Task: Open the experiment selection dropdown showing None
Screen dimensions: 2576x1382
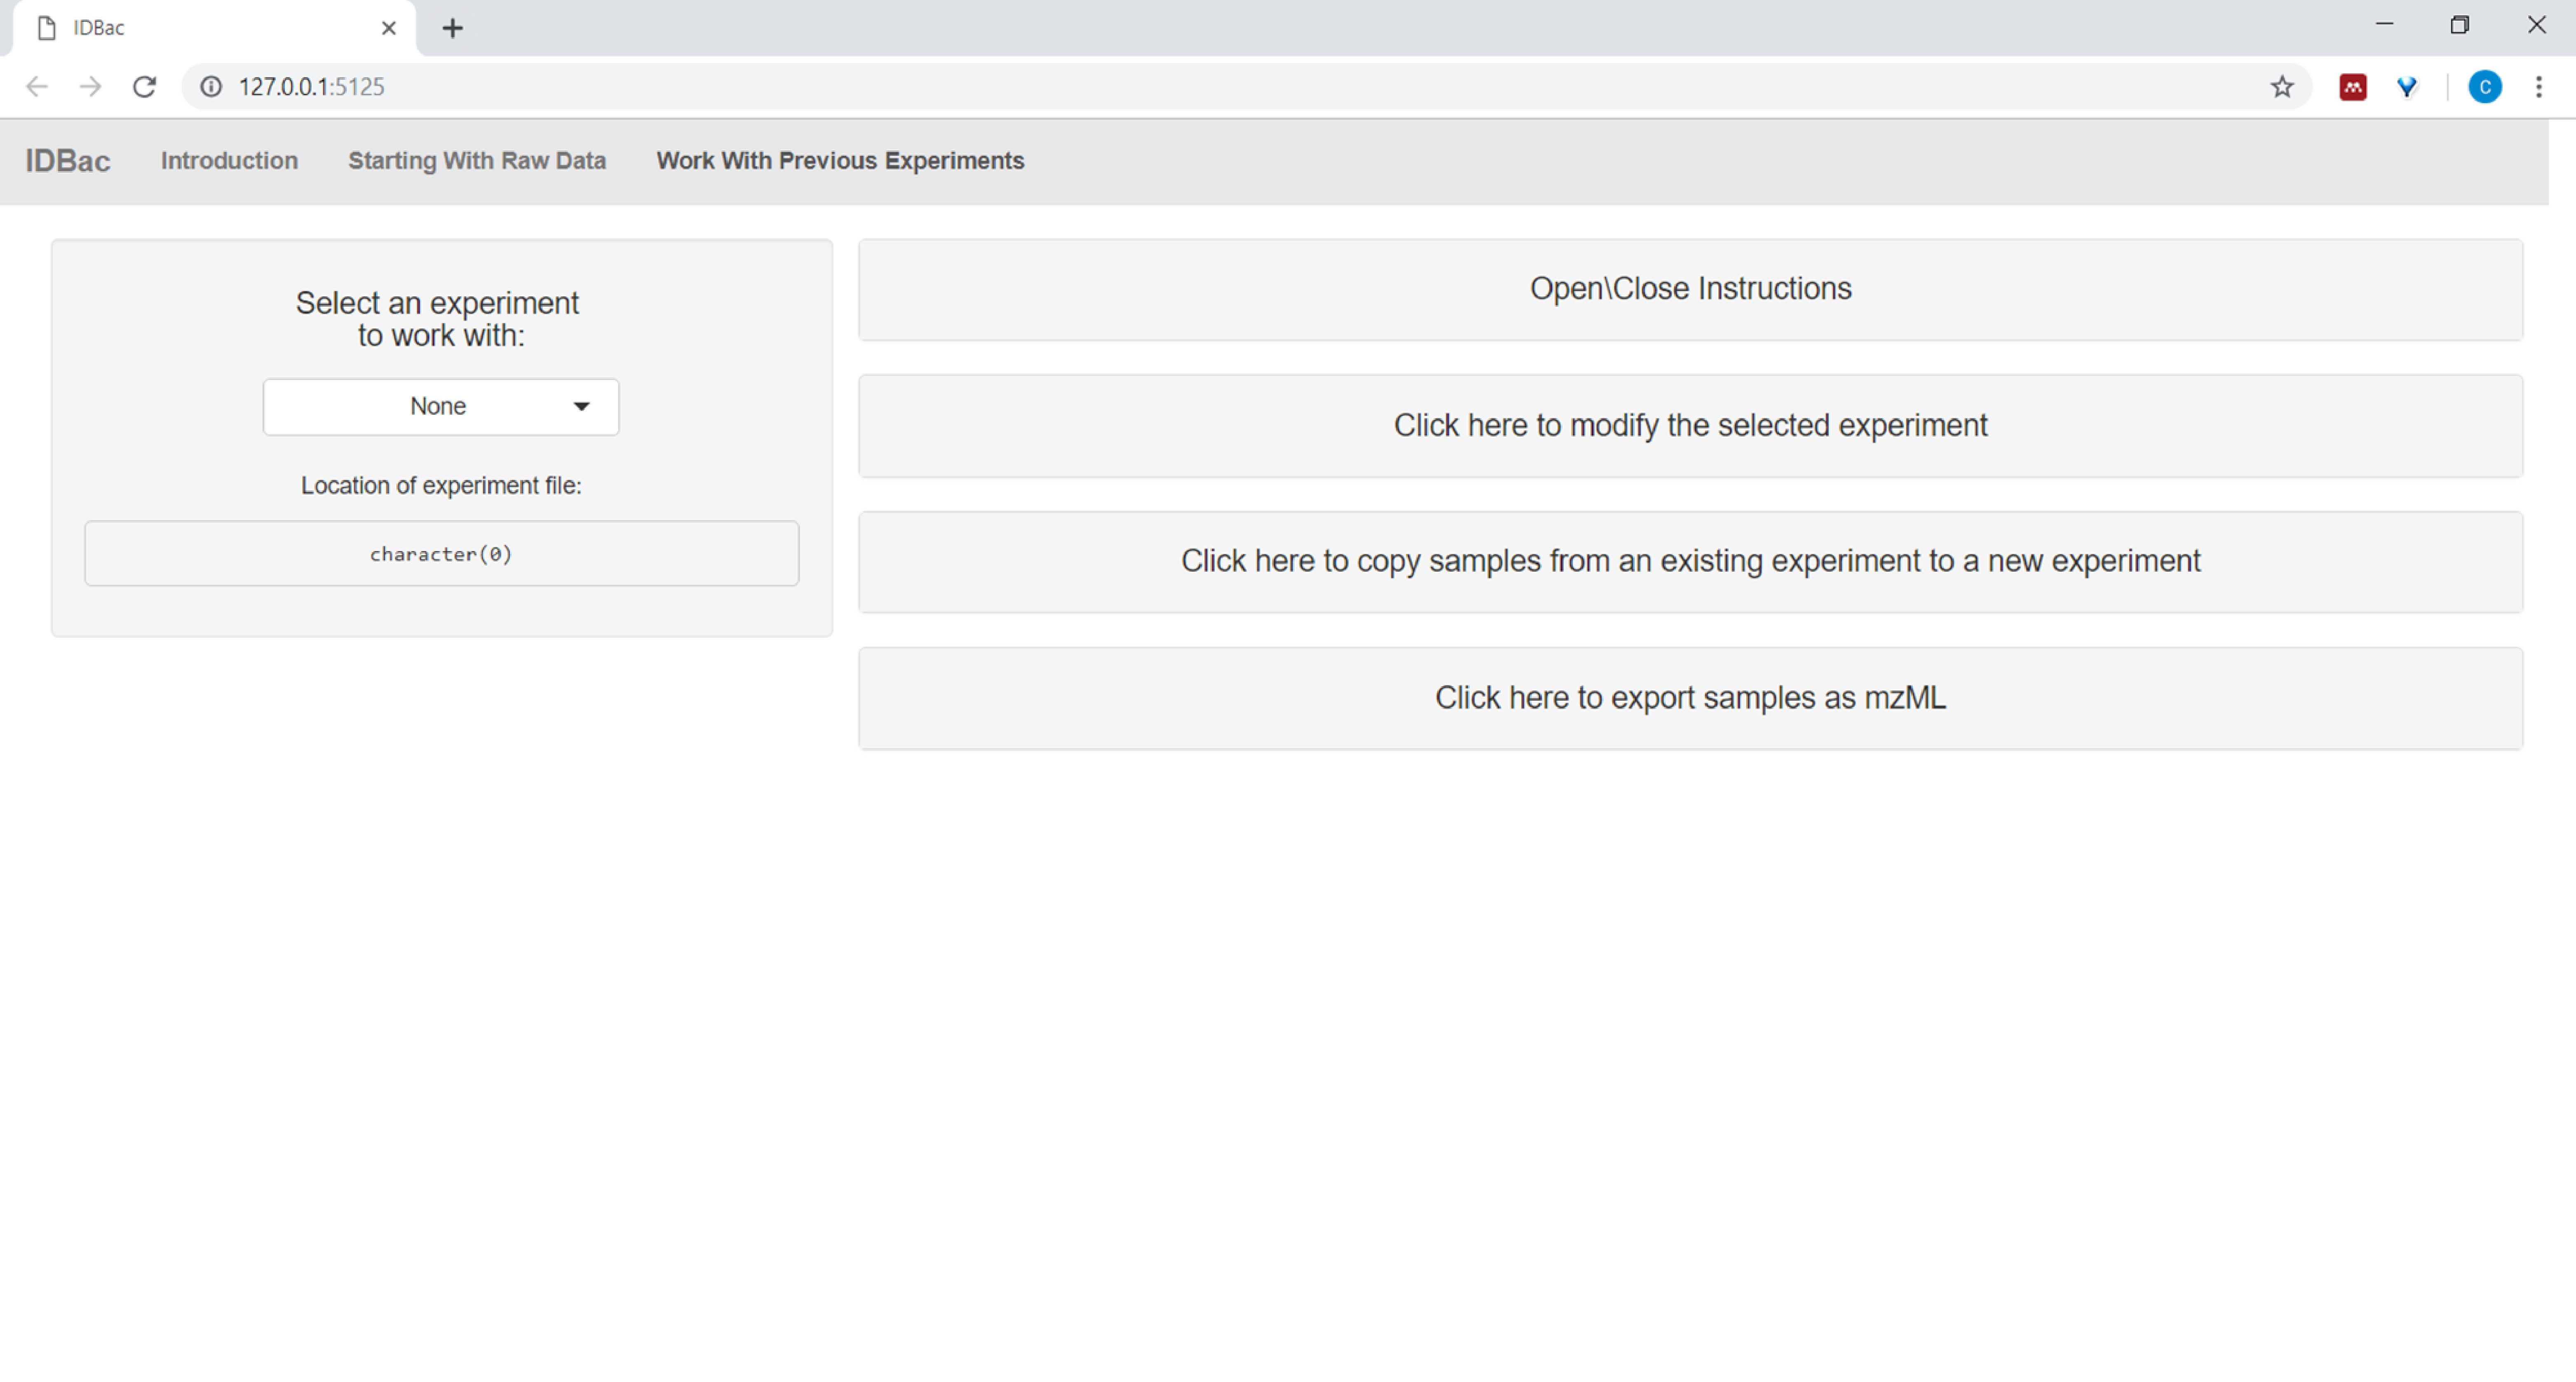Action: [x=441, y=406]
